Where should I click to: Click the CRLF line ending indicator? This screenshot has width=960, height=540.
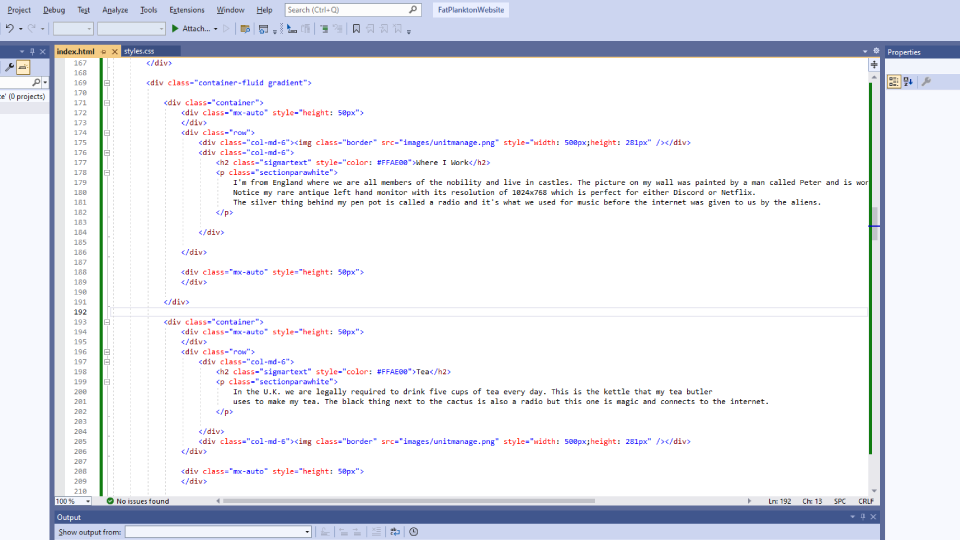[x=866, y=501]
